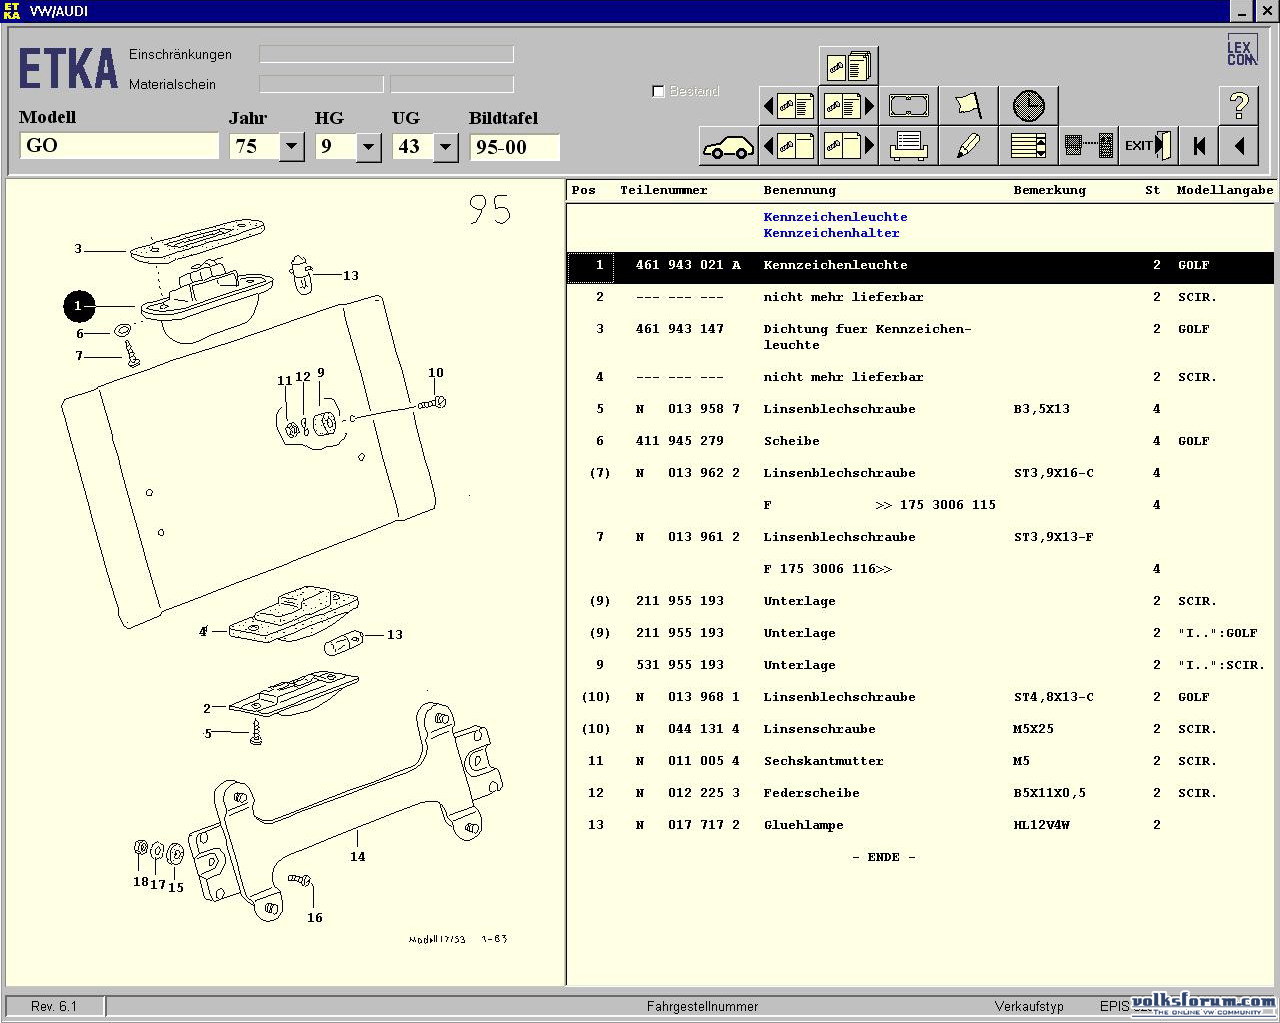Viewport: 1280px width, 1023px height.
Task: Click the Einschränkungen field
Action: [x=386, y=54]
